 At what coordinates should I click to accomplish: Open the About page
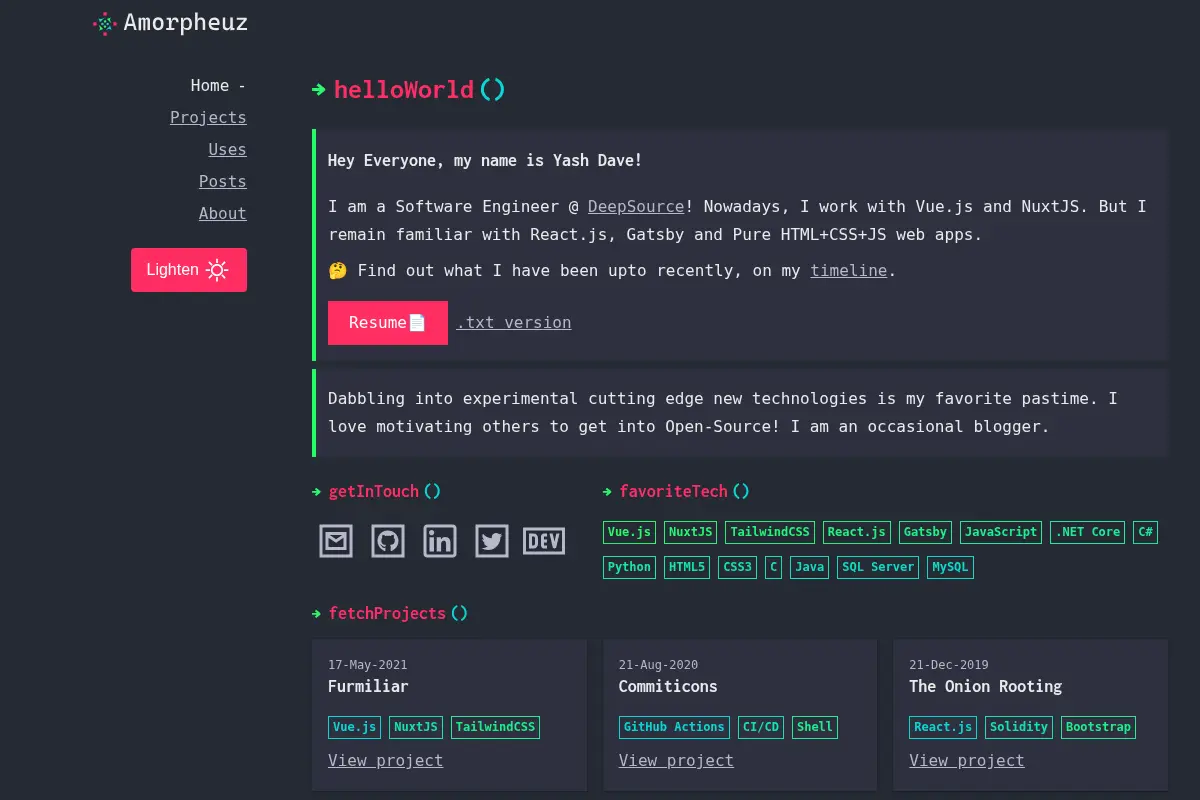223,214
